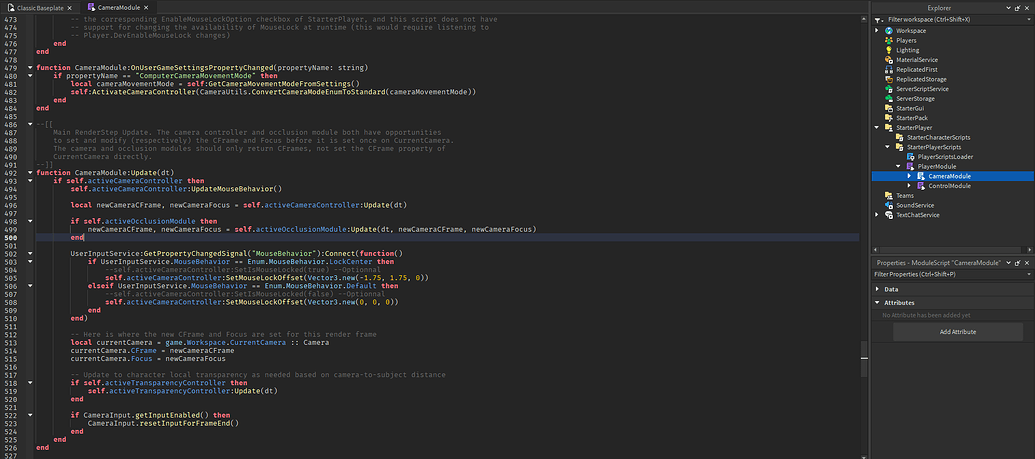Viewport: 1035px width, 459px height.
Task: Expand the Data properties section
Action: [877, 289]
